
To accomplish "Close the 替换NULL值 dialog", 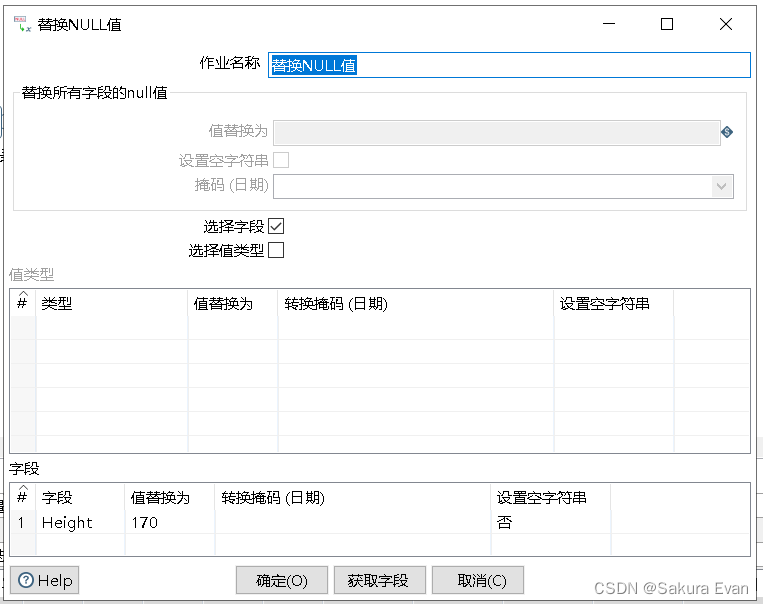I will point(726,24).
